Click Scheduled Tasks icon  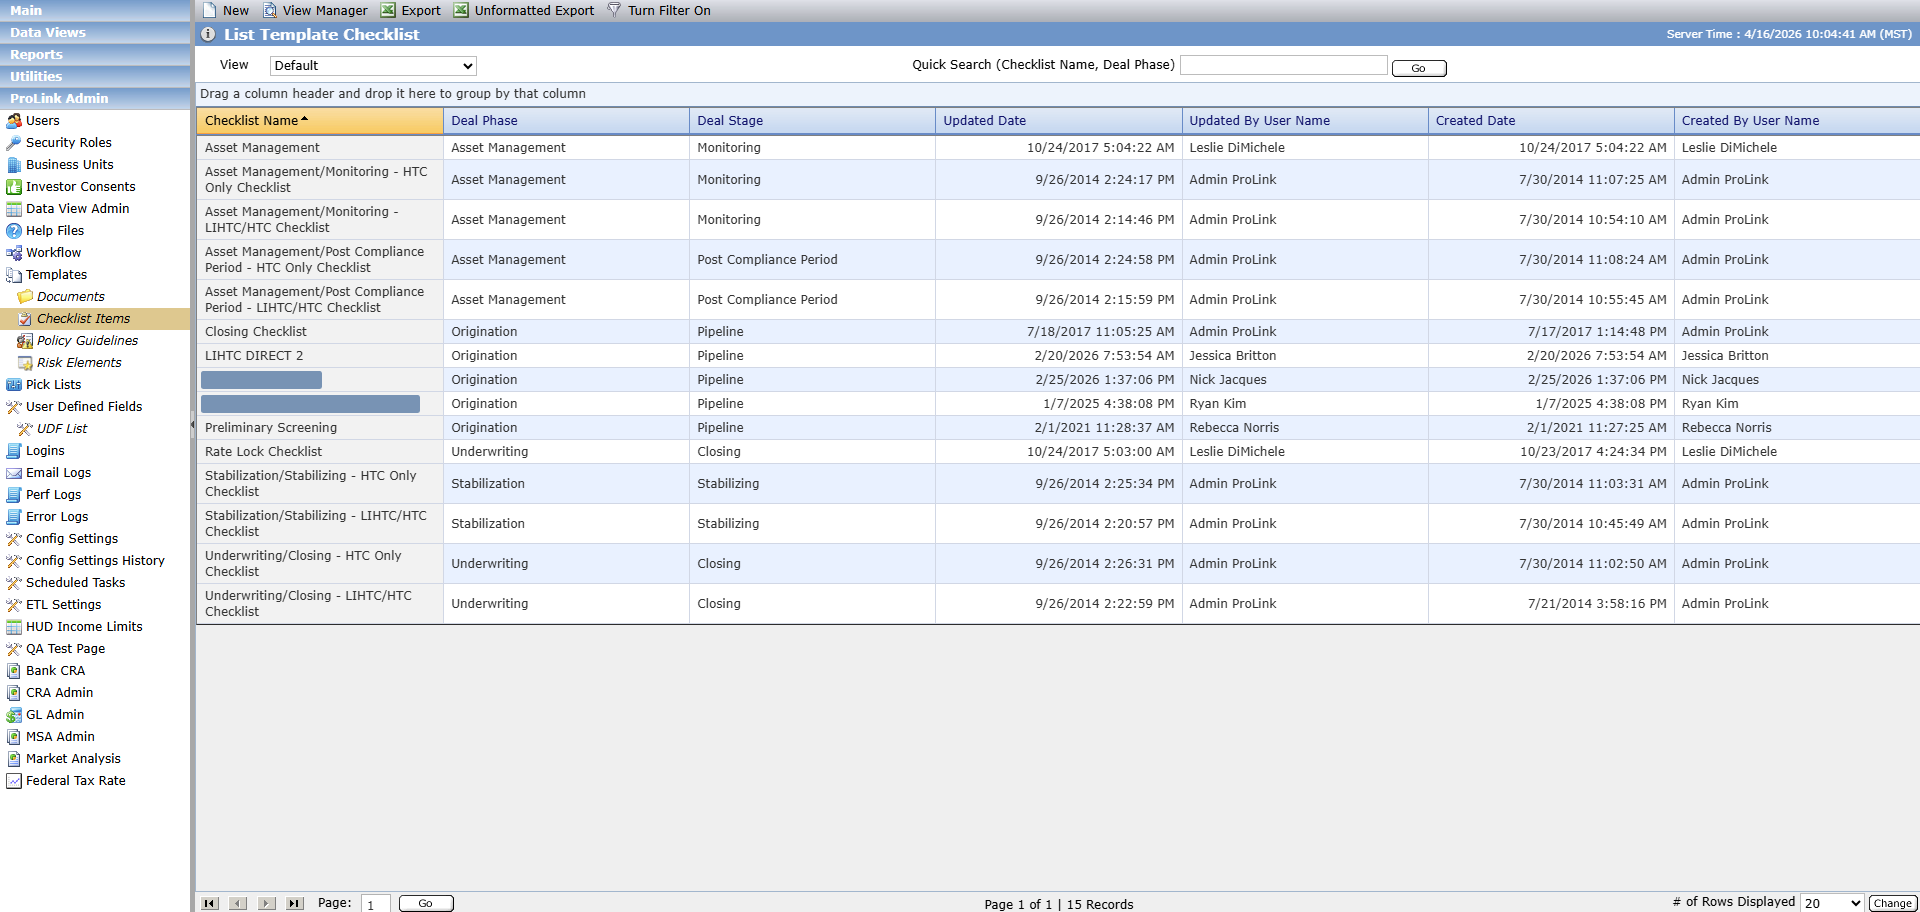pos(14,583)
